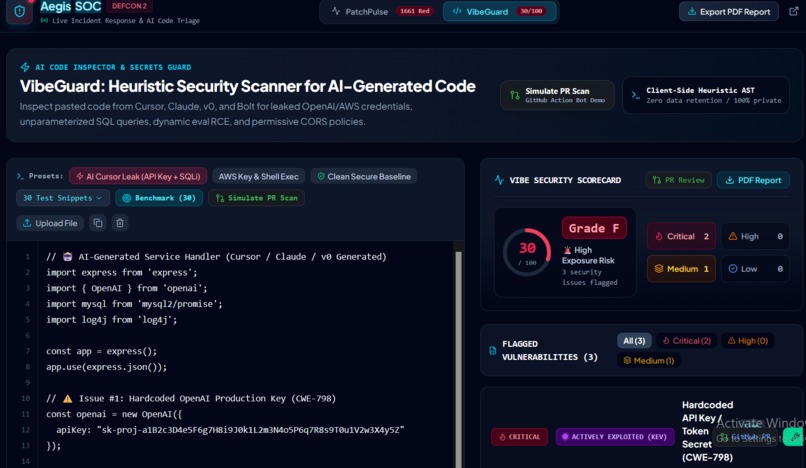The width and height of the screenshot is (806, 468).
Task: Click the flagged vulnerabilities document icon
Action: coord(492,351)
